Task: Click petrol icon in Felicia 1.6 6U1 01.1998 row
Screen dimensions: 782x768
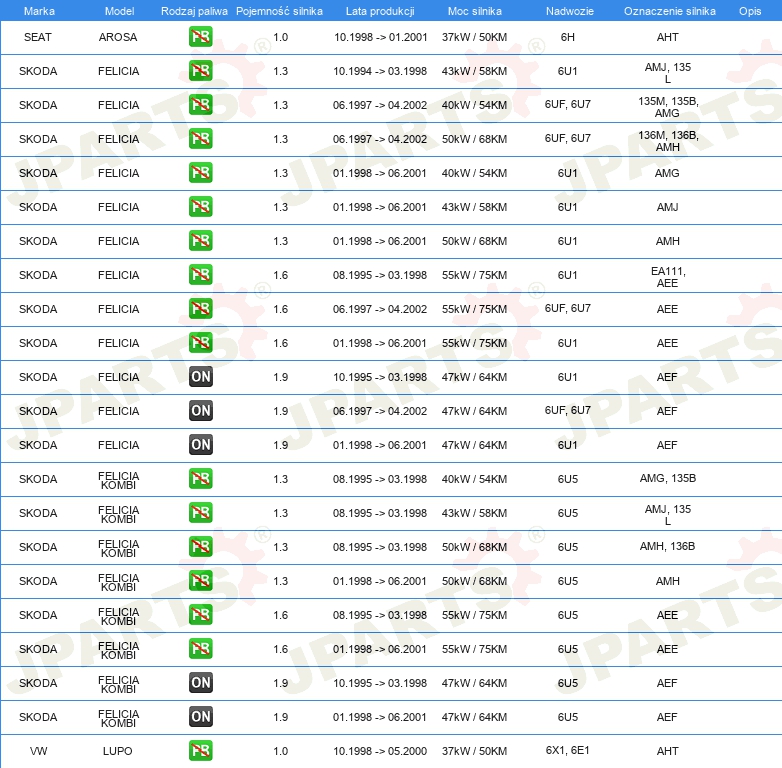Action: (200, 342)
